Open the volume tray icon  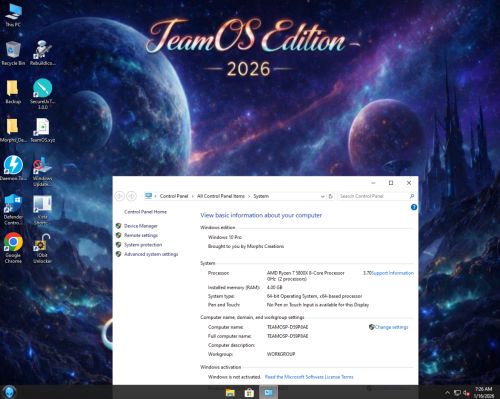click(466, 393)
